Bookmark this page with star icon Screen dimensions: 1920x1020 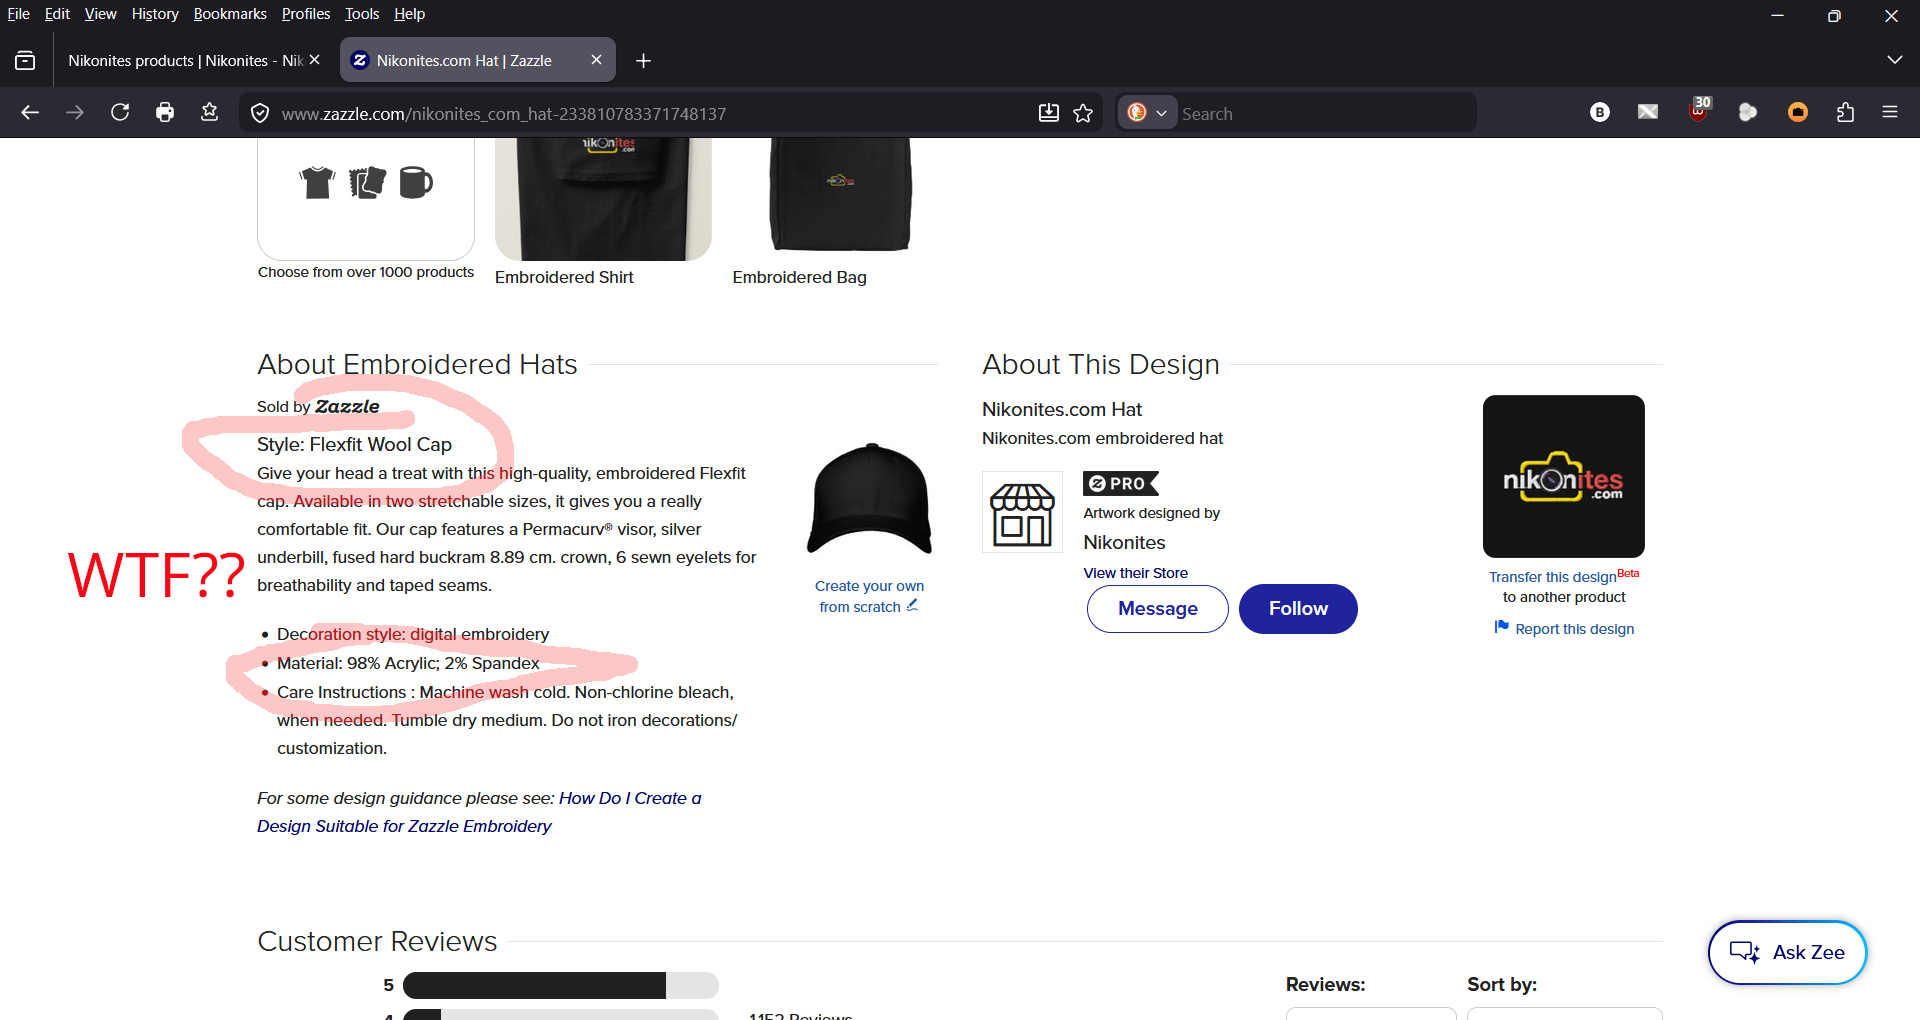[1083, 113]
